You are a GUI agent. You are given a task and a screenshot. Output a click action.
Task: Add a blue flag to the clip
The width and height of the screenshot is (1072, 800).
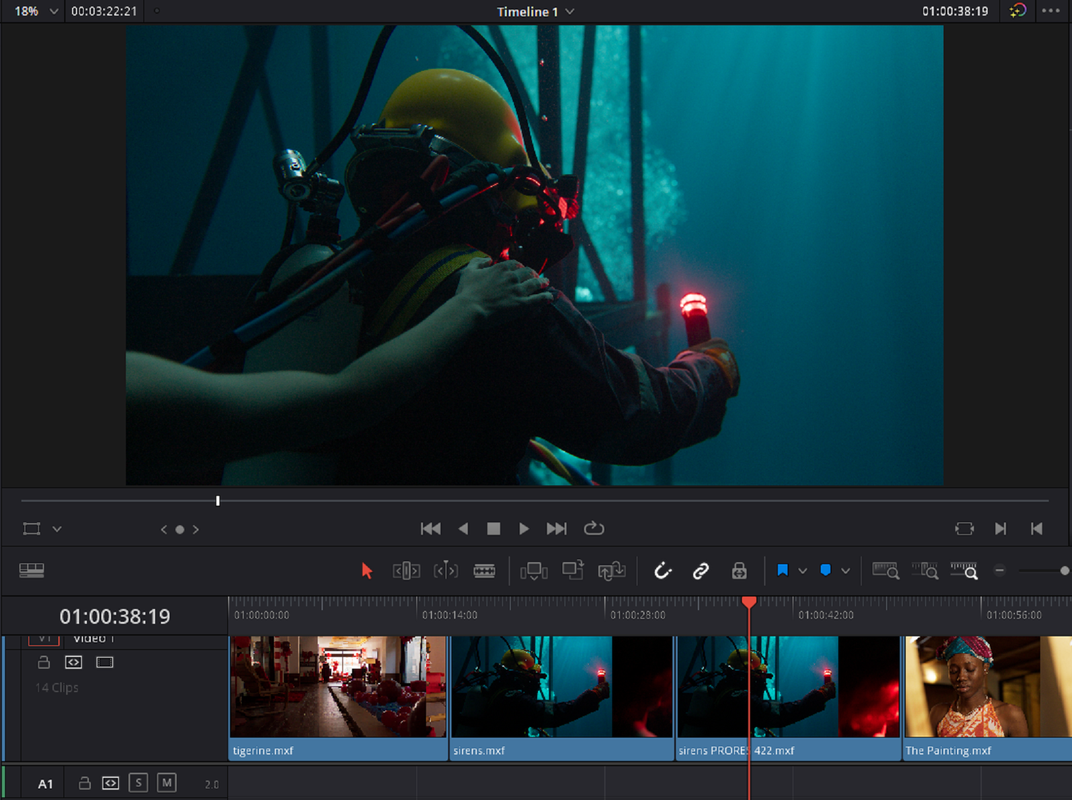[x=783, y=570]
